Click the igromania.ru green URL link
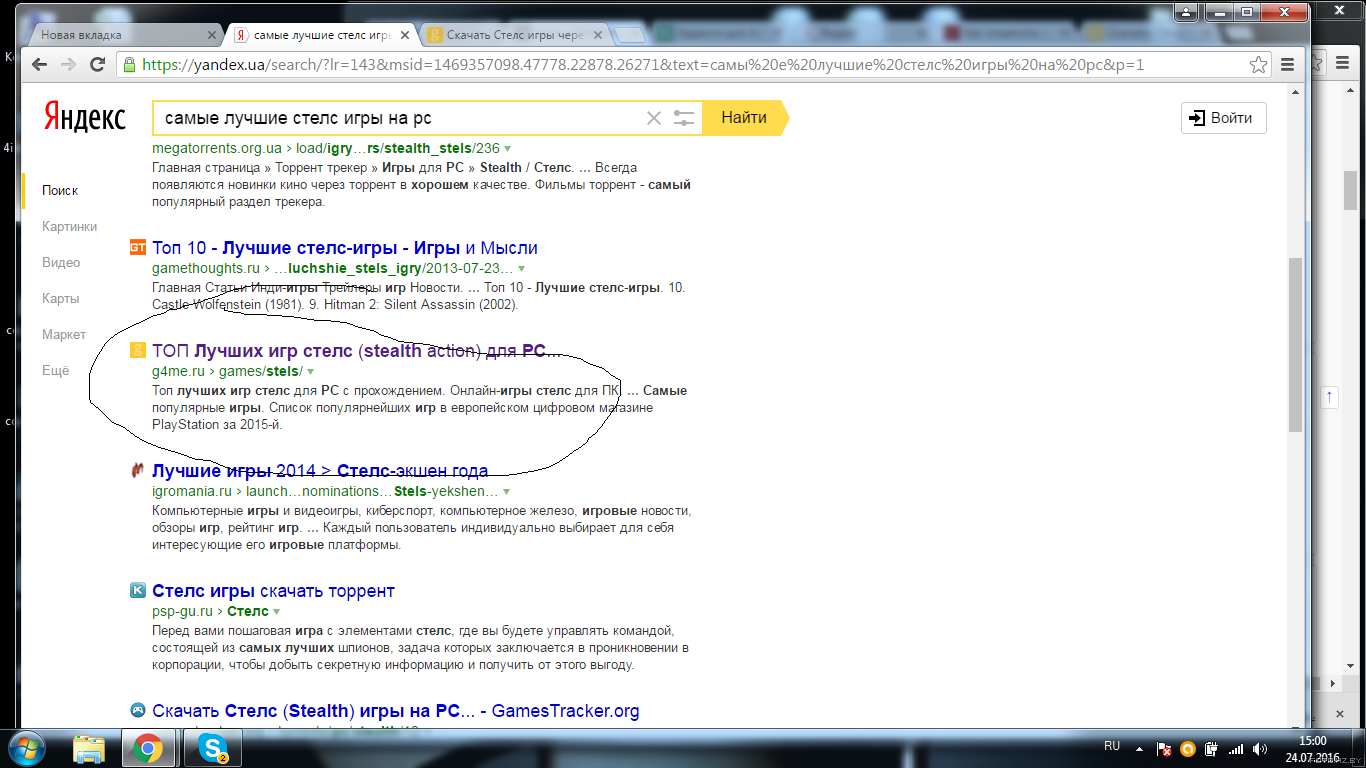The width and height of the screenshot is (1366, 768). click(x=325, y=492)
